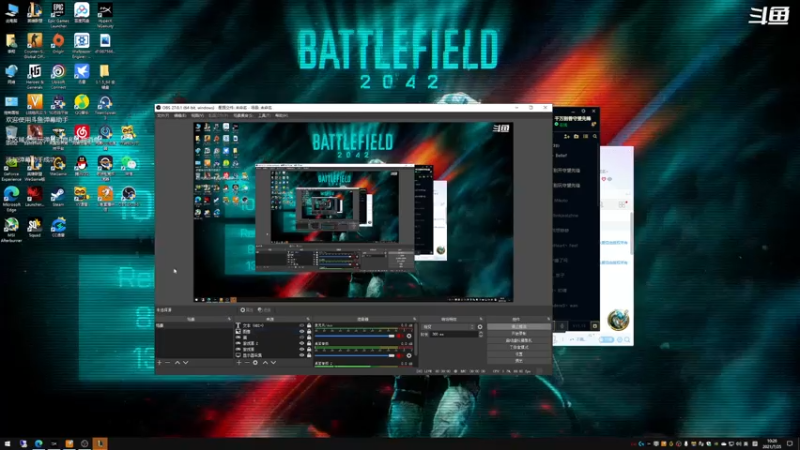The image size is (800, 450).
Task: Open first mixer channel's gear settings
Action: click(x=409, y=336)
